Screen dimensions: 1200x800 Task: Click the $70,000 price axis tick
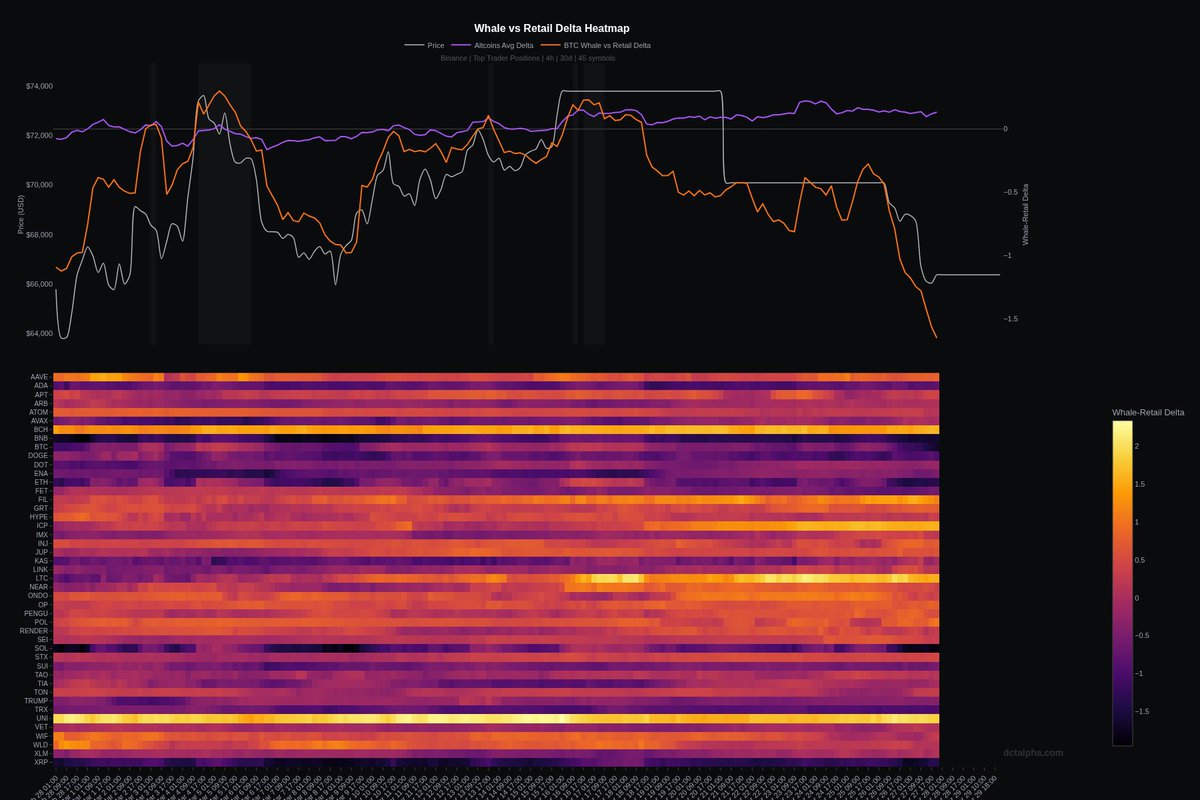pos(39,185)
